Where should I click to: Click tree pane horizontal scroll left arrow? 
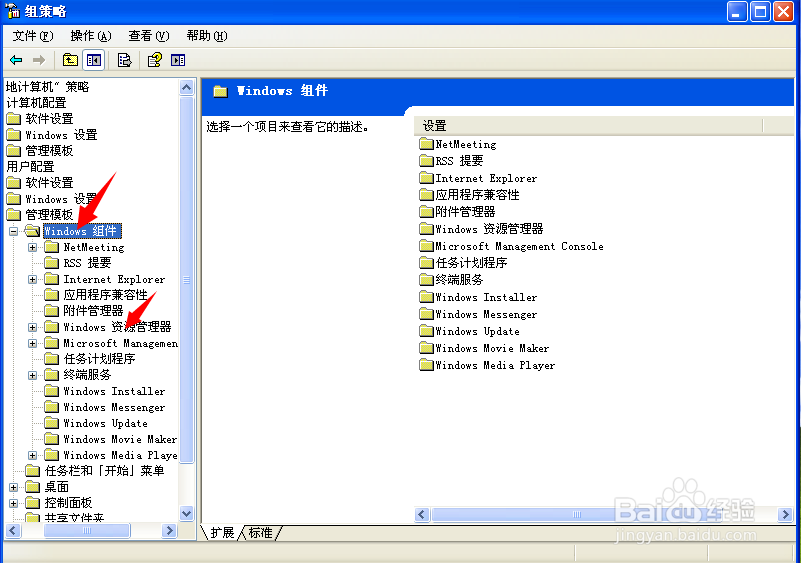[x=13, y=531]
